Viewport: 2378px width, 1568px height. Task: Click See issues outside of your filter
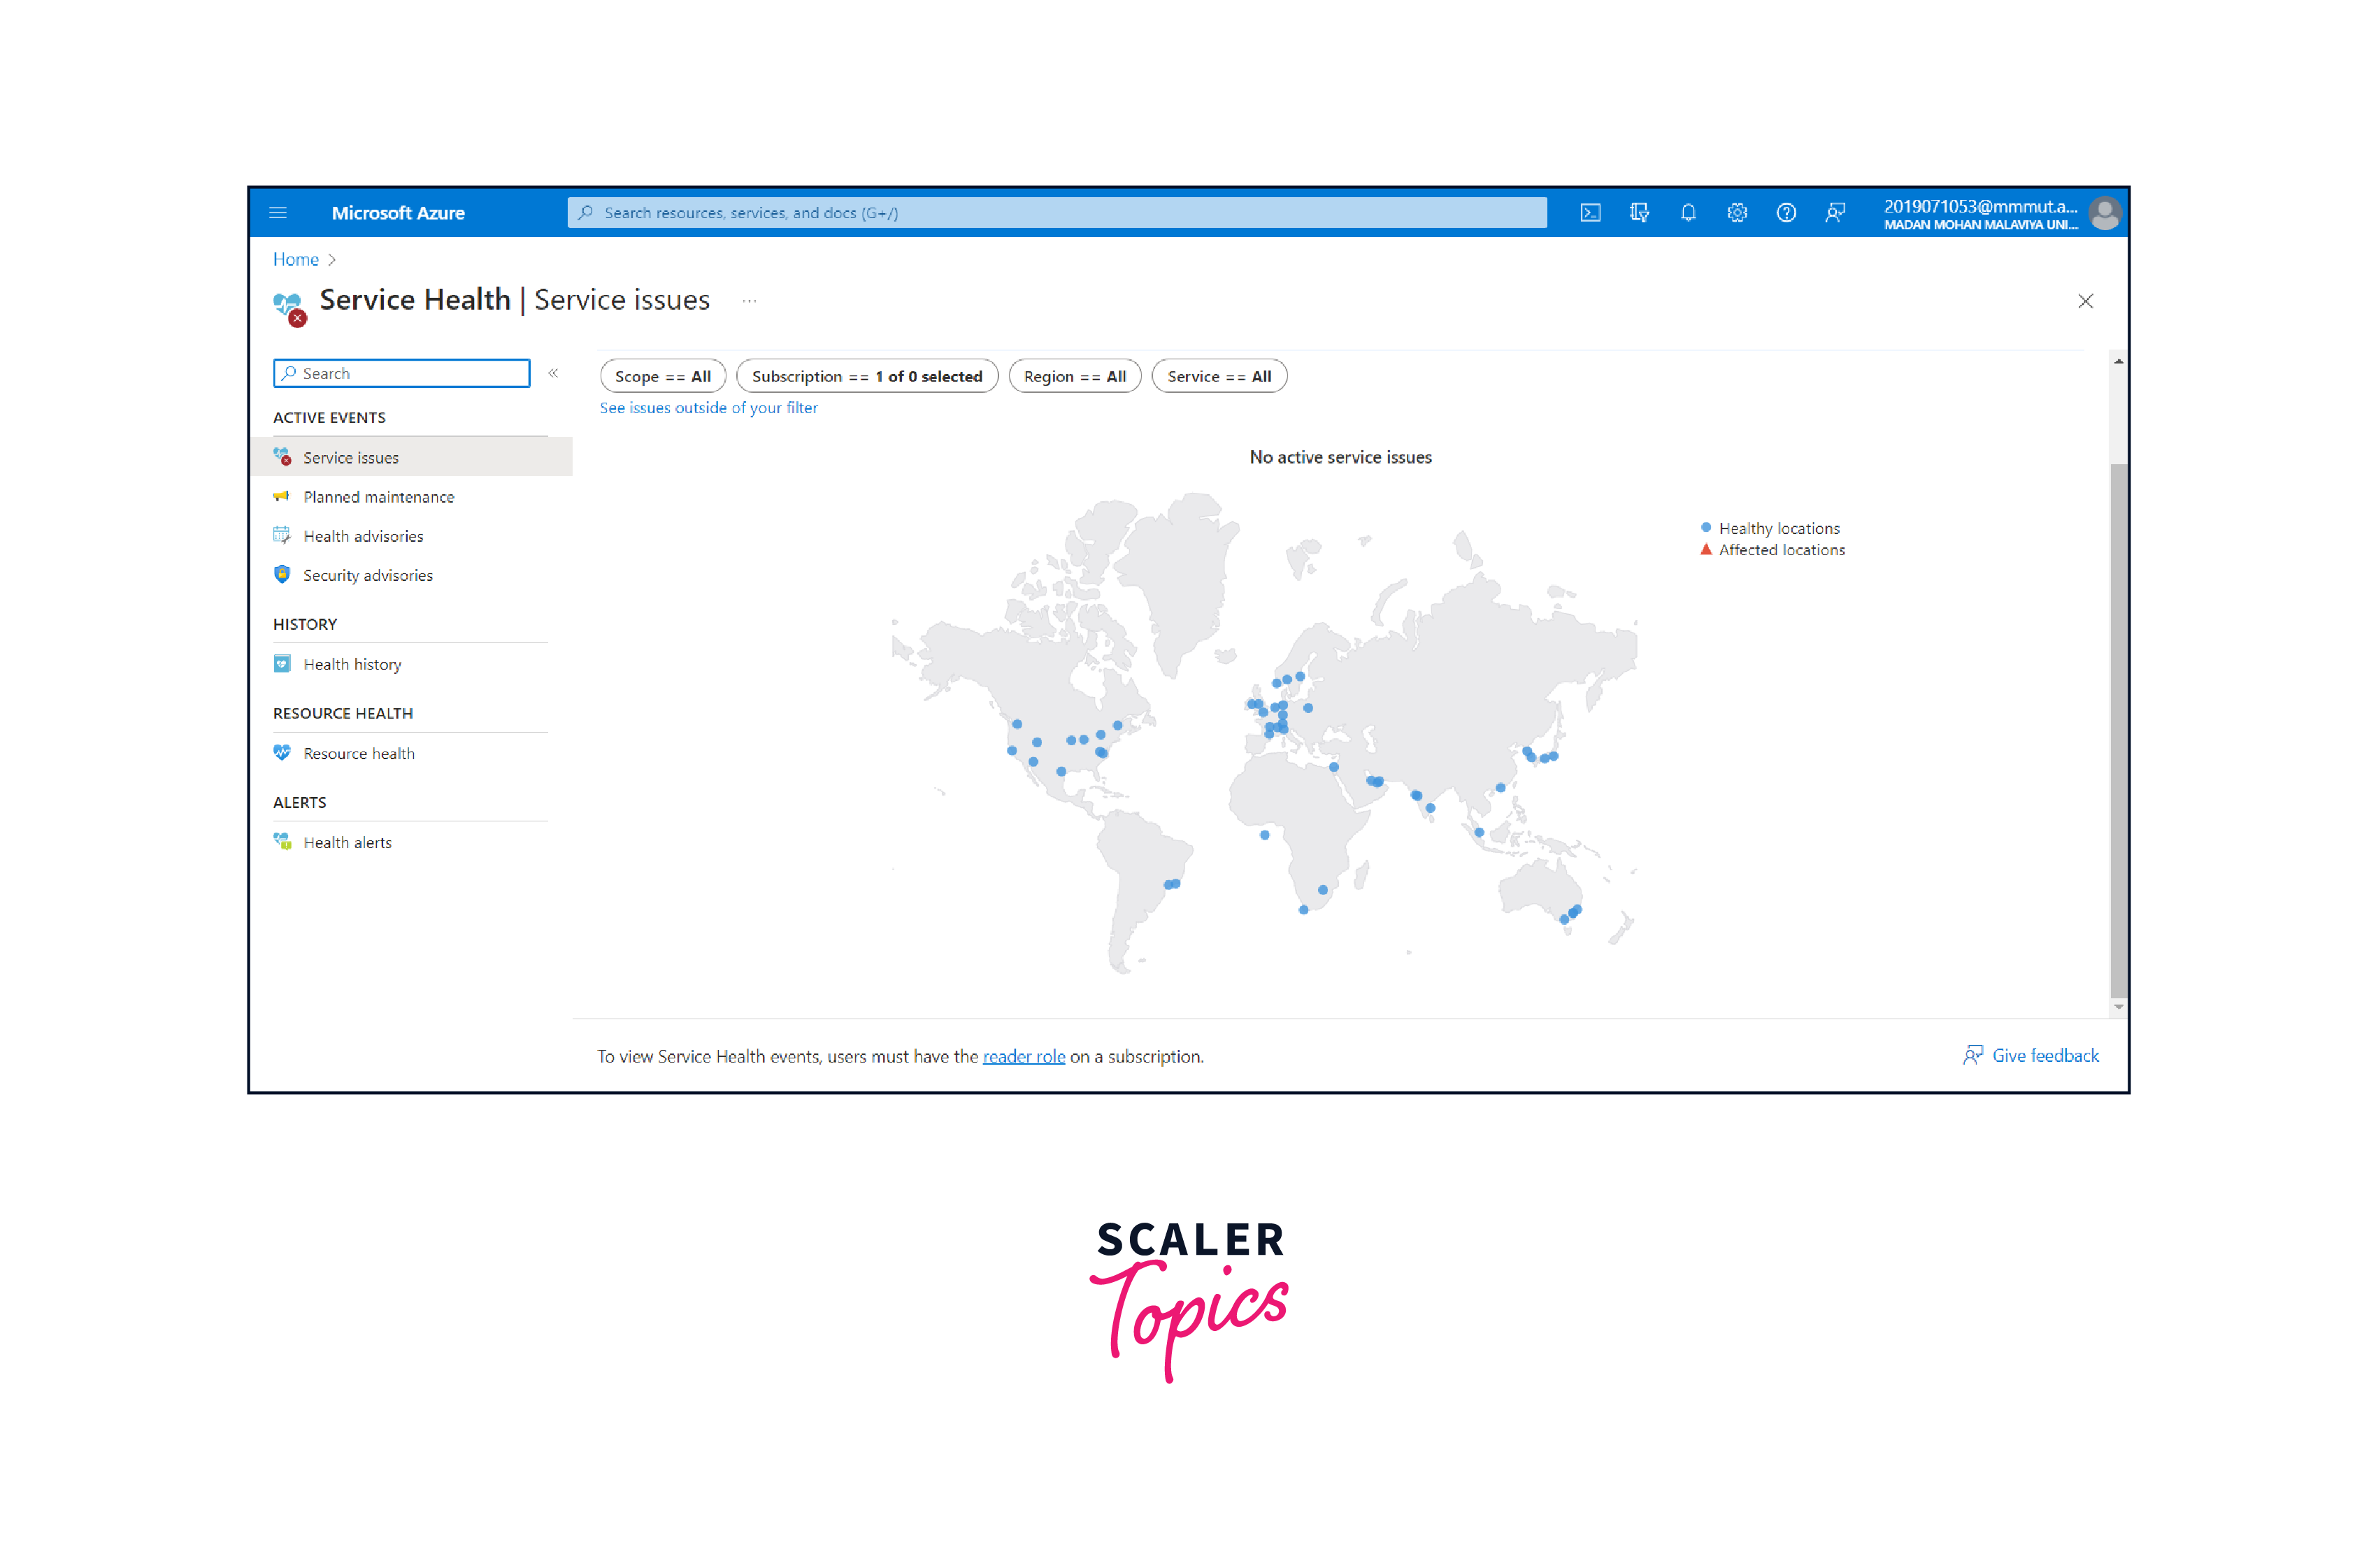pyautogui.click(x=708, y=408)
